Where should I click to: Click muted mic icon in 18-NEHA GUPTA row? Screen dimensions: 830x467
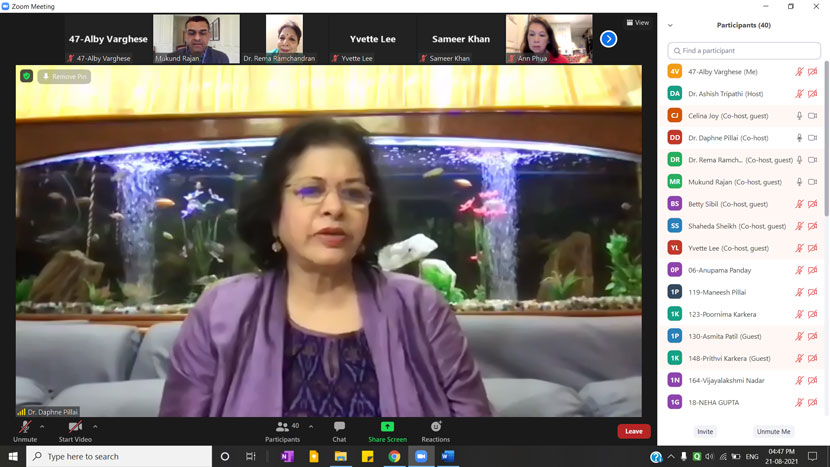pyautogui.click(x=799, y=402)
